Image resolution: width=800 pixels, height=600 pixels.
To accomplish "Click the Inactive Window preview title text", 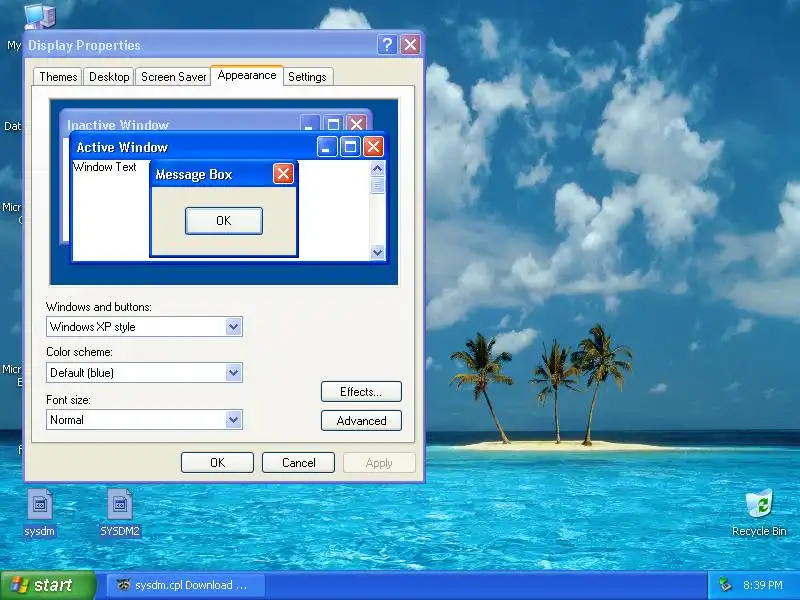I will pos(118,125).
